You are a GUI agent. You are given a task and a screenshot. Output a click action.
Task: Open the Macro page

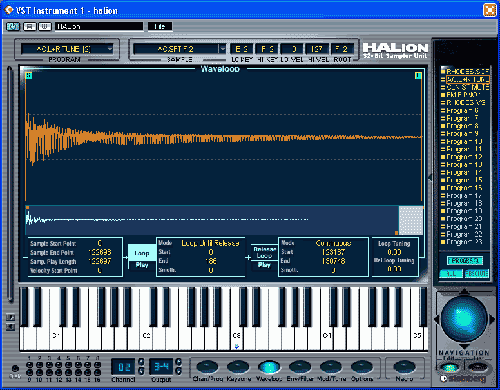[x=404, y=367]
